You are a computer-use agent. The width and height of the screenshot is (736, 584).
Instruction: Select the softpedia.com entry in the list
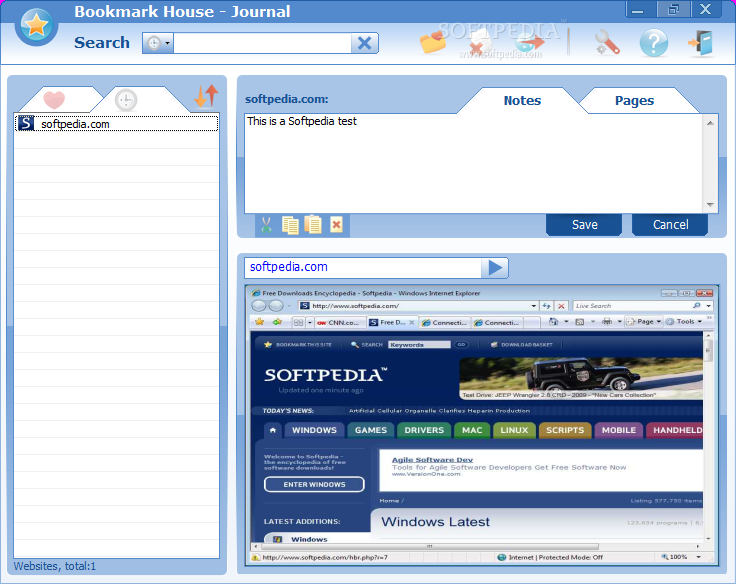116,123
